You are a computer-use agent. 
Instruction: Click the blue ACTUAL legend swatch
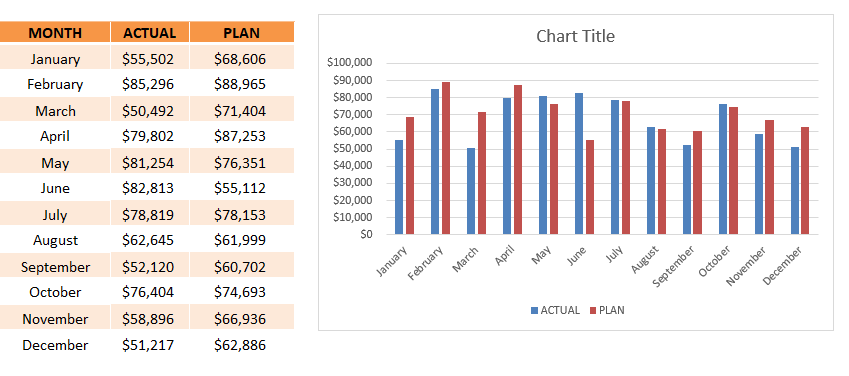pos(534,310)
